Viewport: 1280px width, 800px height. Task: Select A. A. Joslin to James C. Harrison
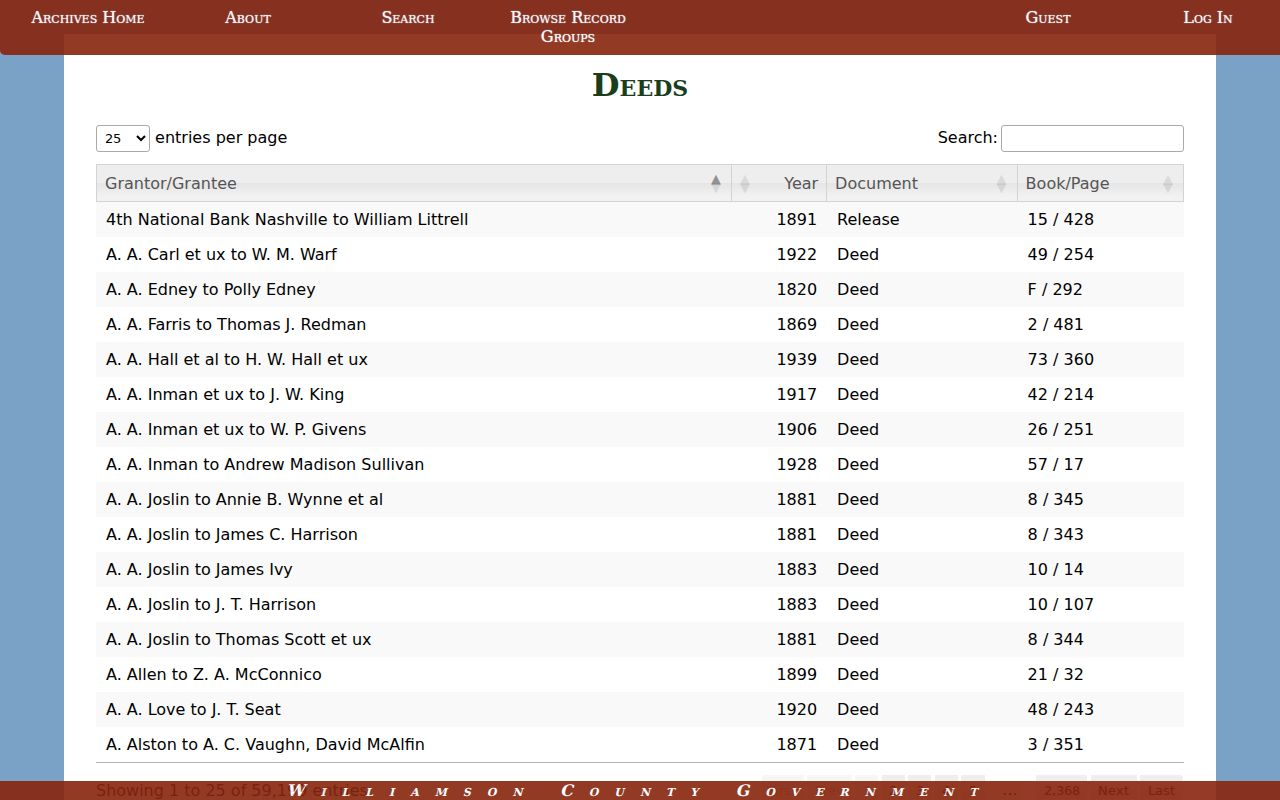point(640,534)
